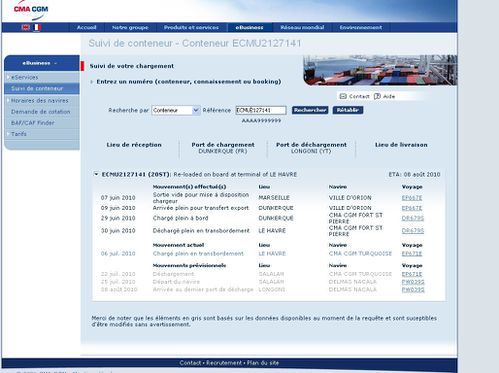Open voyage PW039S on the LONGONI arrival row

(413, 290)
